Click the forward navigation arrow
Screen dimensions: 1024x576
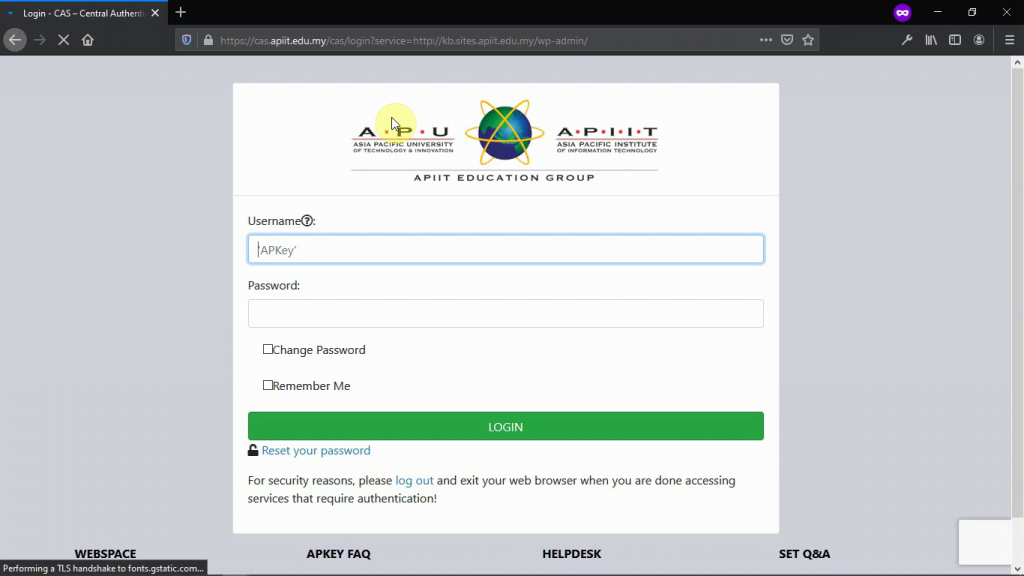(x=40, y=40)
